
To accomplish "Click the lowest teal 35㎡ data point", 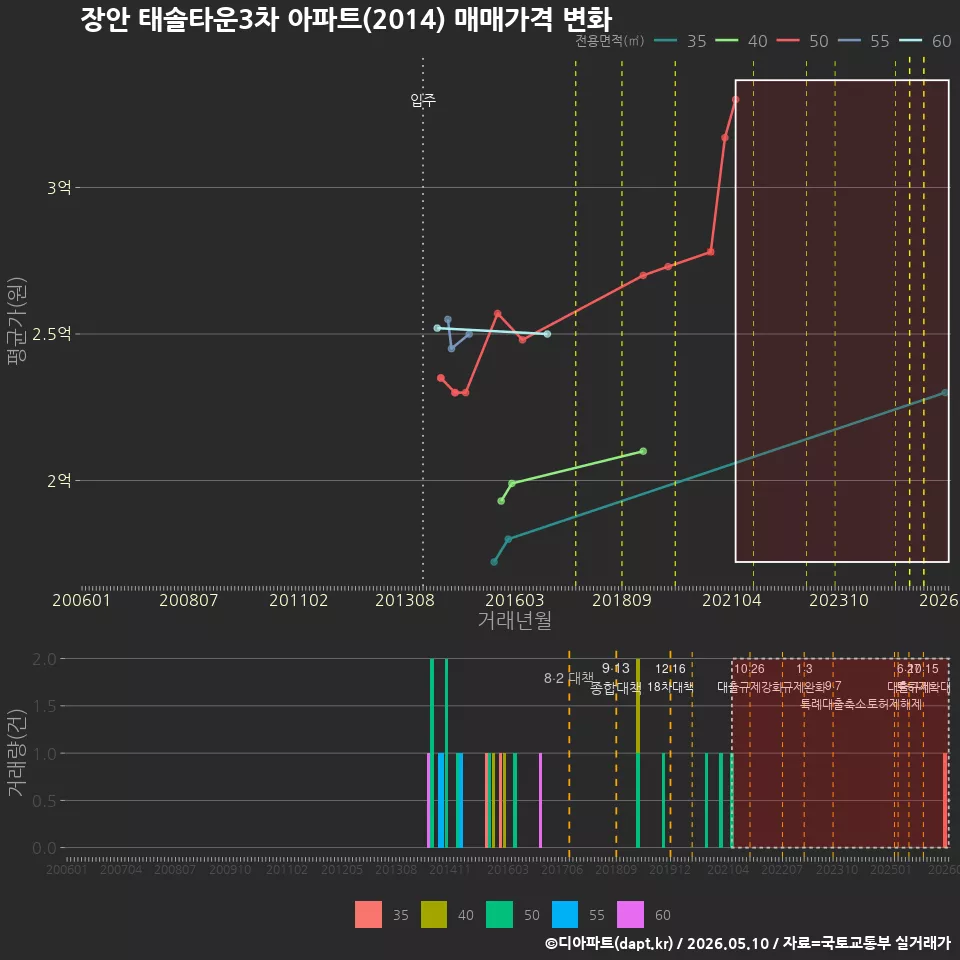I will [x=494, y=561].
